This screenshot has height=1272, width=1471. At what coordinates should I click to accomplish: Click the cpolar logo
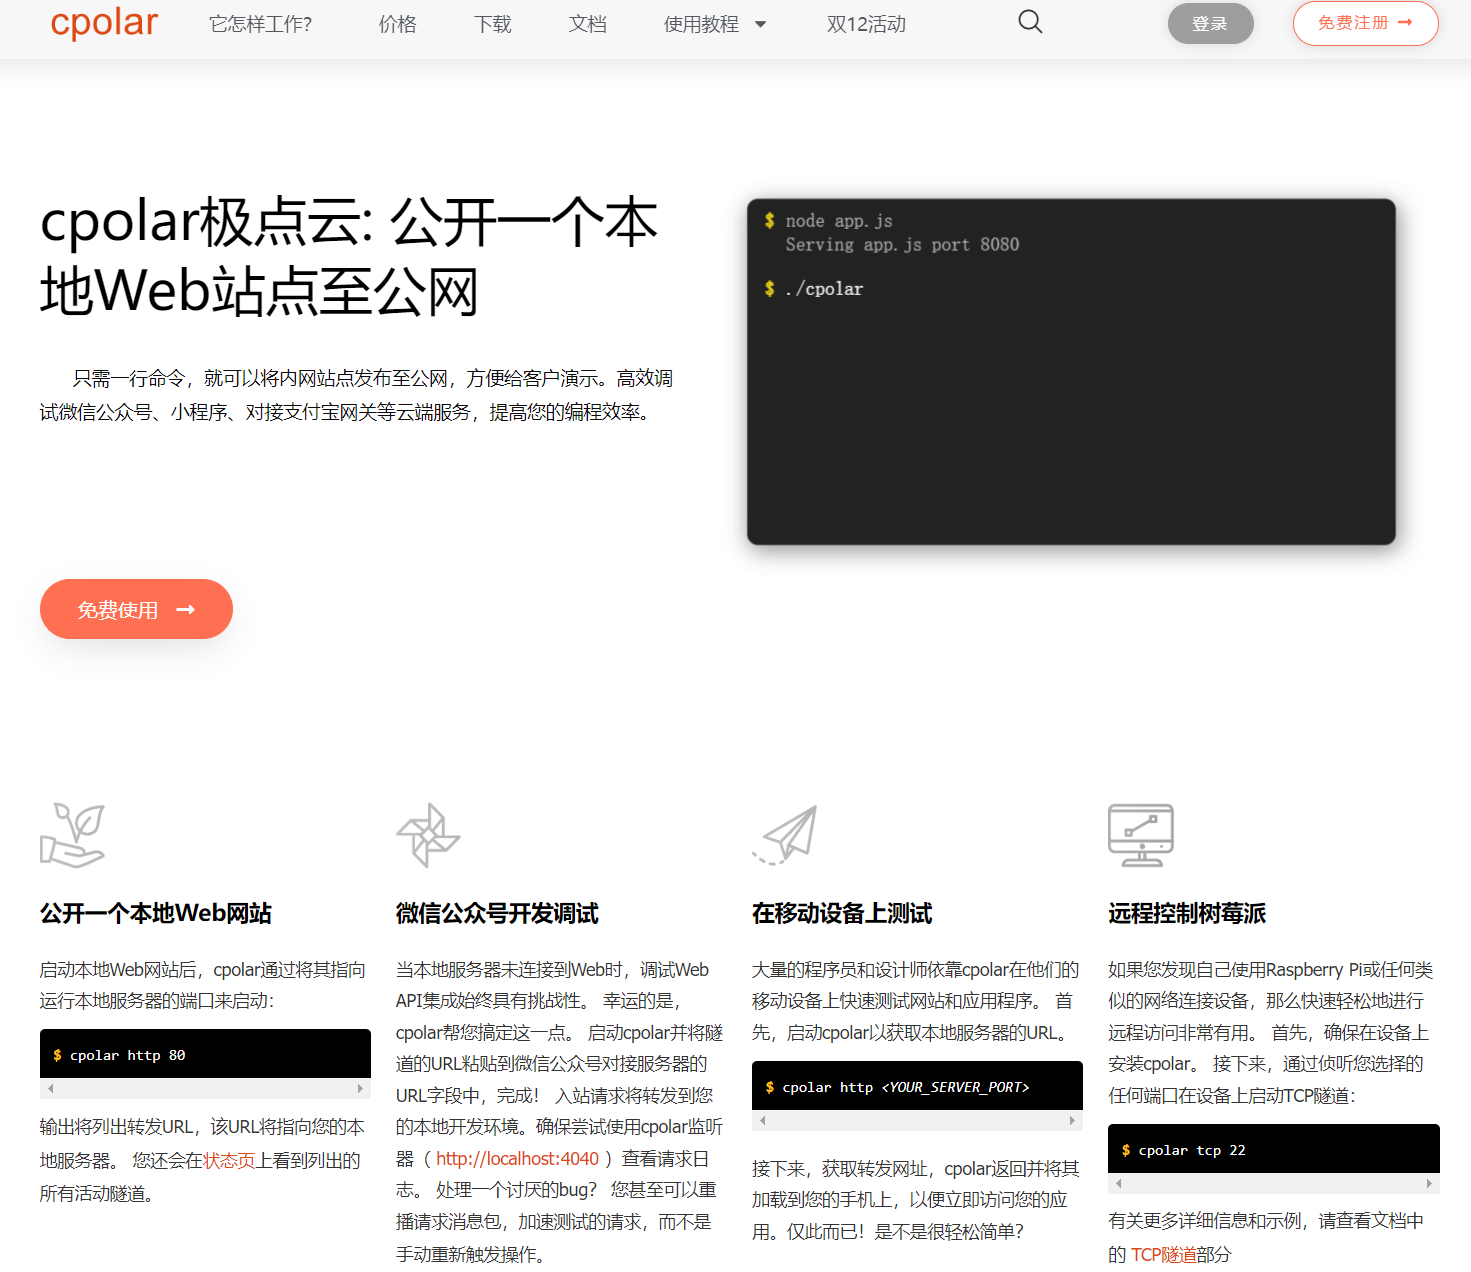pyautogui.click(x=104, y=23)
